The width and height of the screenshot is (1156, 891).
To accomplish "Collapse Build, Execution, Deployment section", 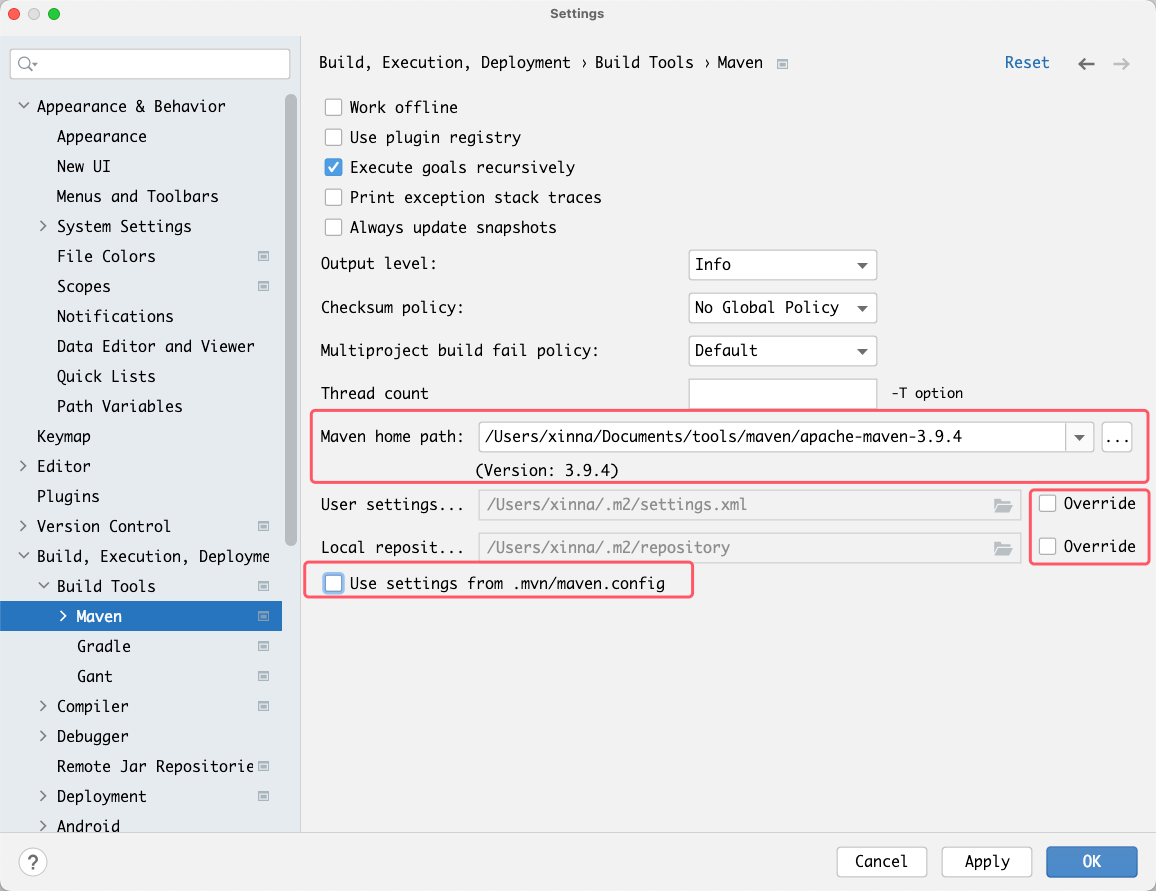I will 24,556.
